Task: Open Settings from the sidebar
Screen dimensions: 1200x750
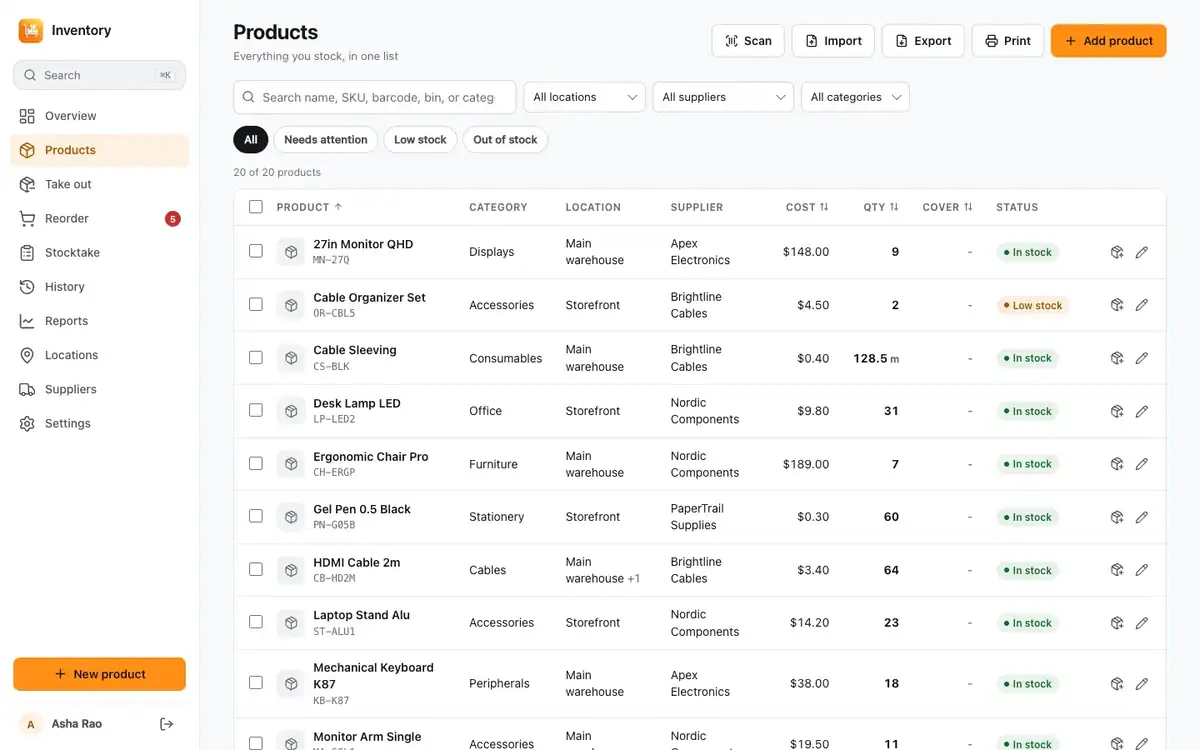Action: [x=99, y=423]
